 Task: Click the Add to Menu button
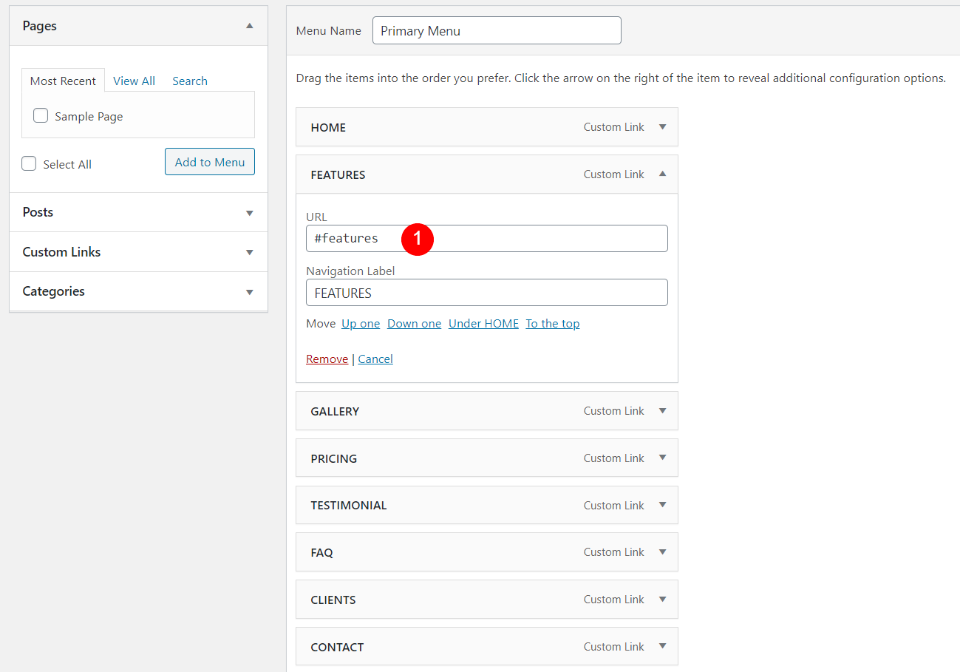pyautogui.click(x=210, y=162)
